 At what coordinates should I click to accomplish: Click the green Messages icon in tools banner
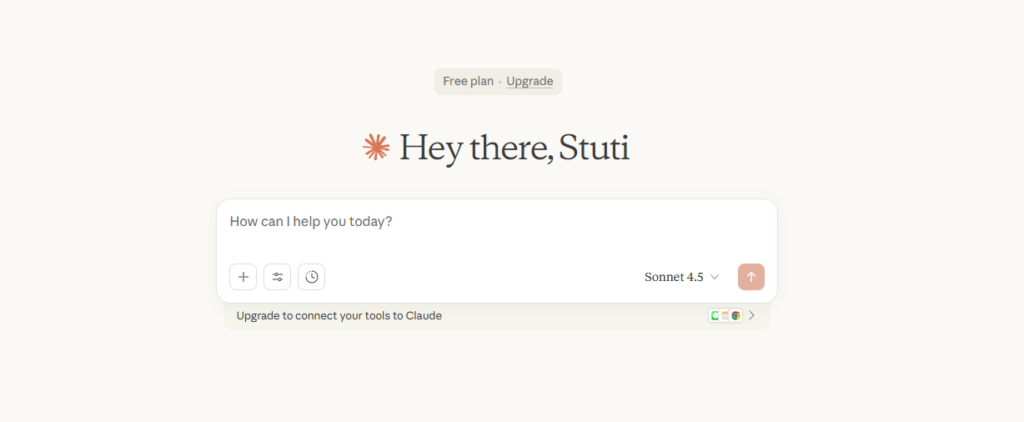pos(716,316)
